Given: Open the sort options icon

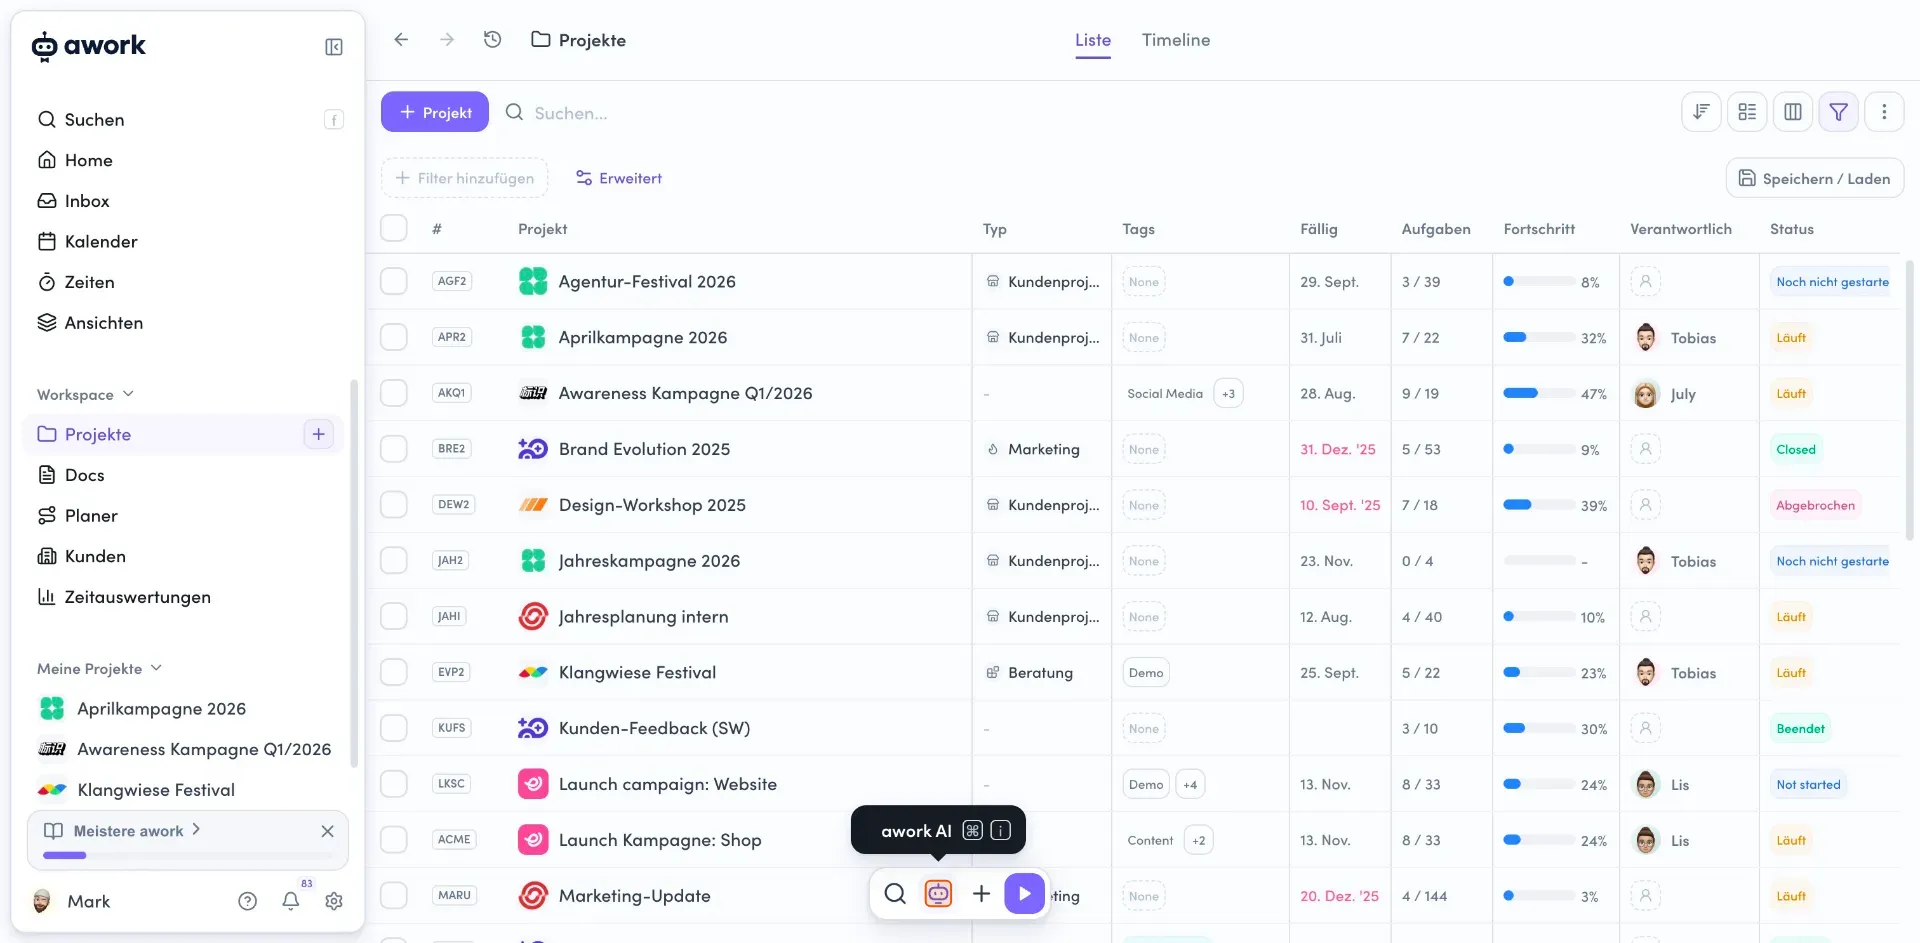Looking at the screenshot, I should (x=1701, y=112).
